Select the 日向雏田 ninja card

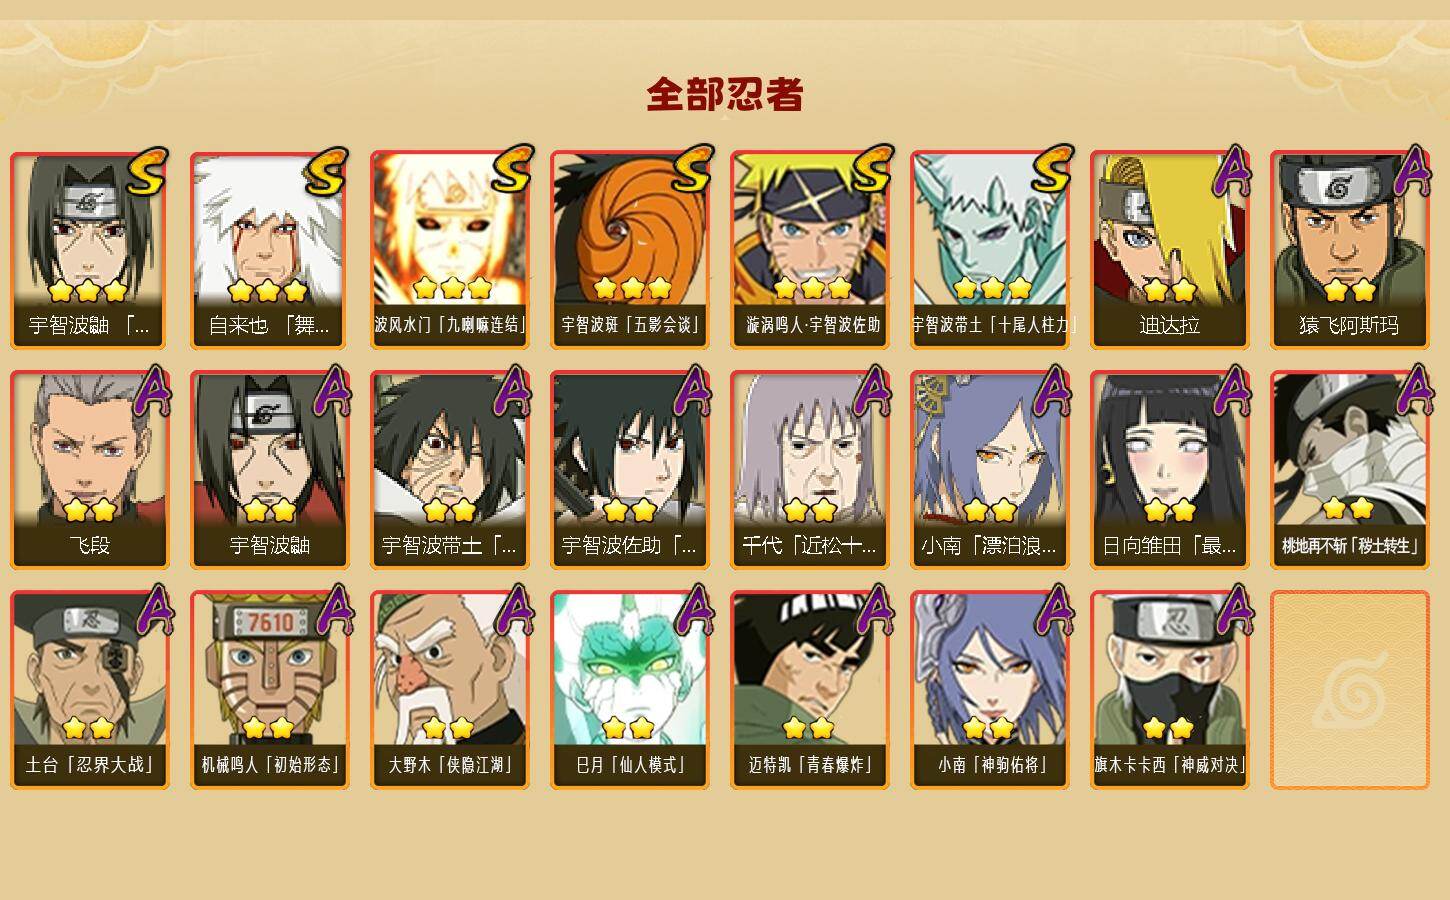(1169, 470)
